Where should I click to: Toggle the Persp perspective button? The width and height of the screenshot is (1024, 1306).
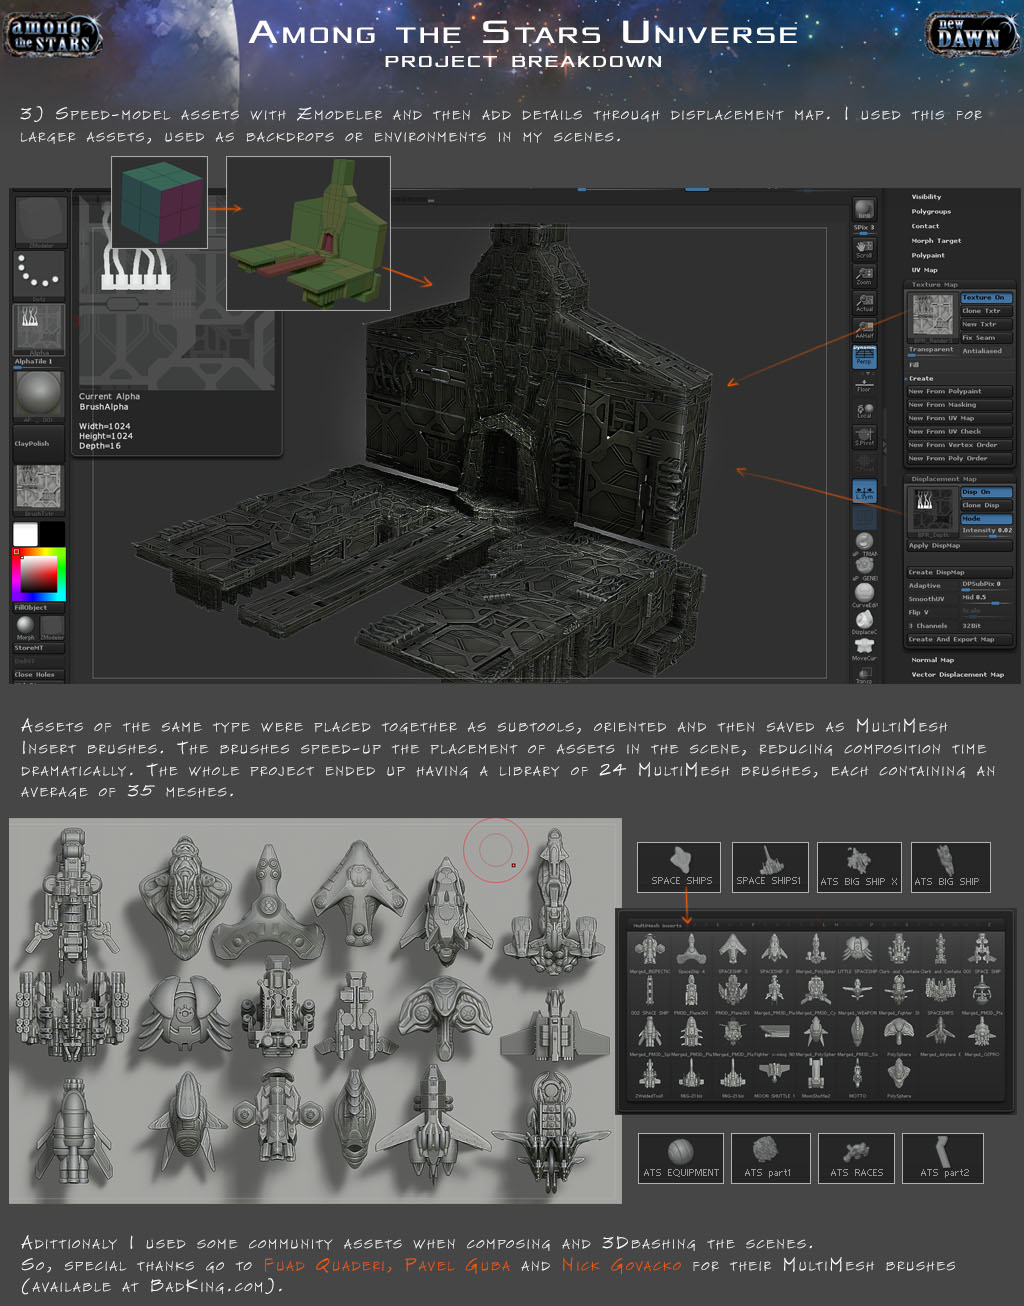tap(864, 356)
